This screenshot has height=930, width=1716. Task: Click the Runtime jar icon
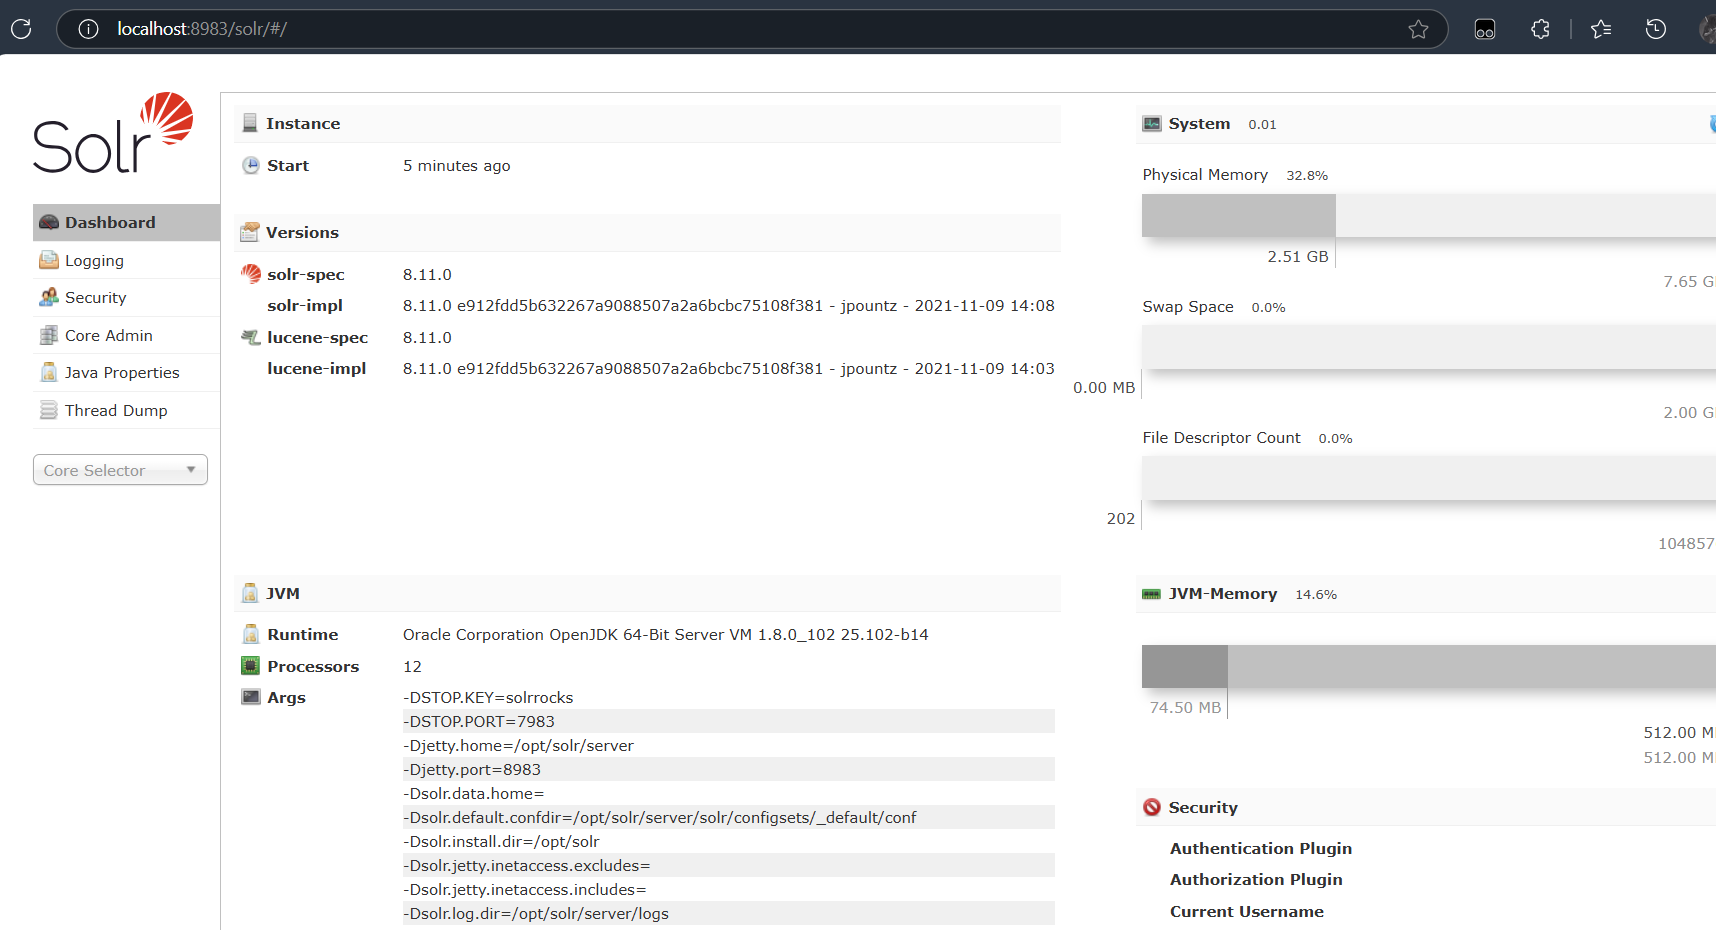251,634
